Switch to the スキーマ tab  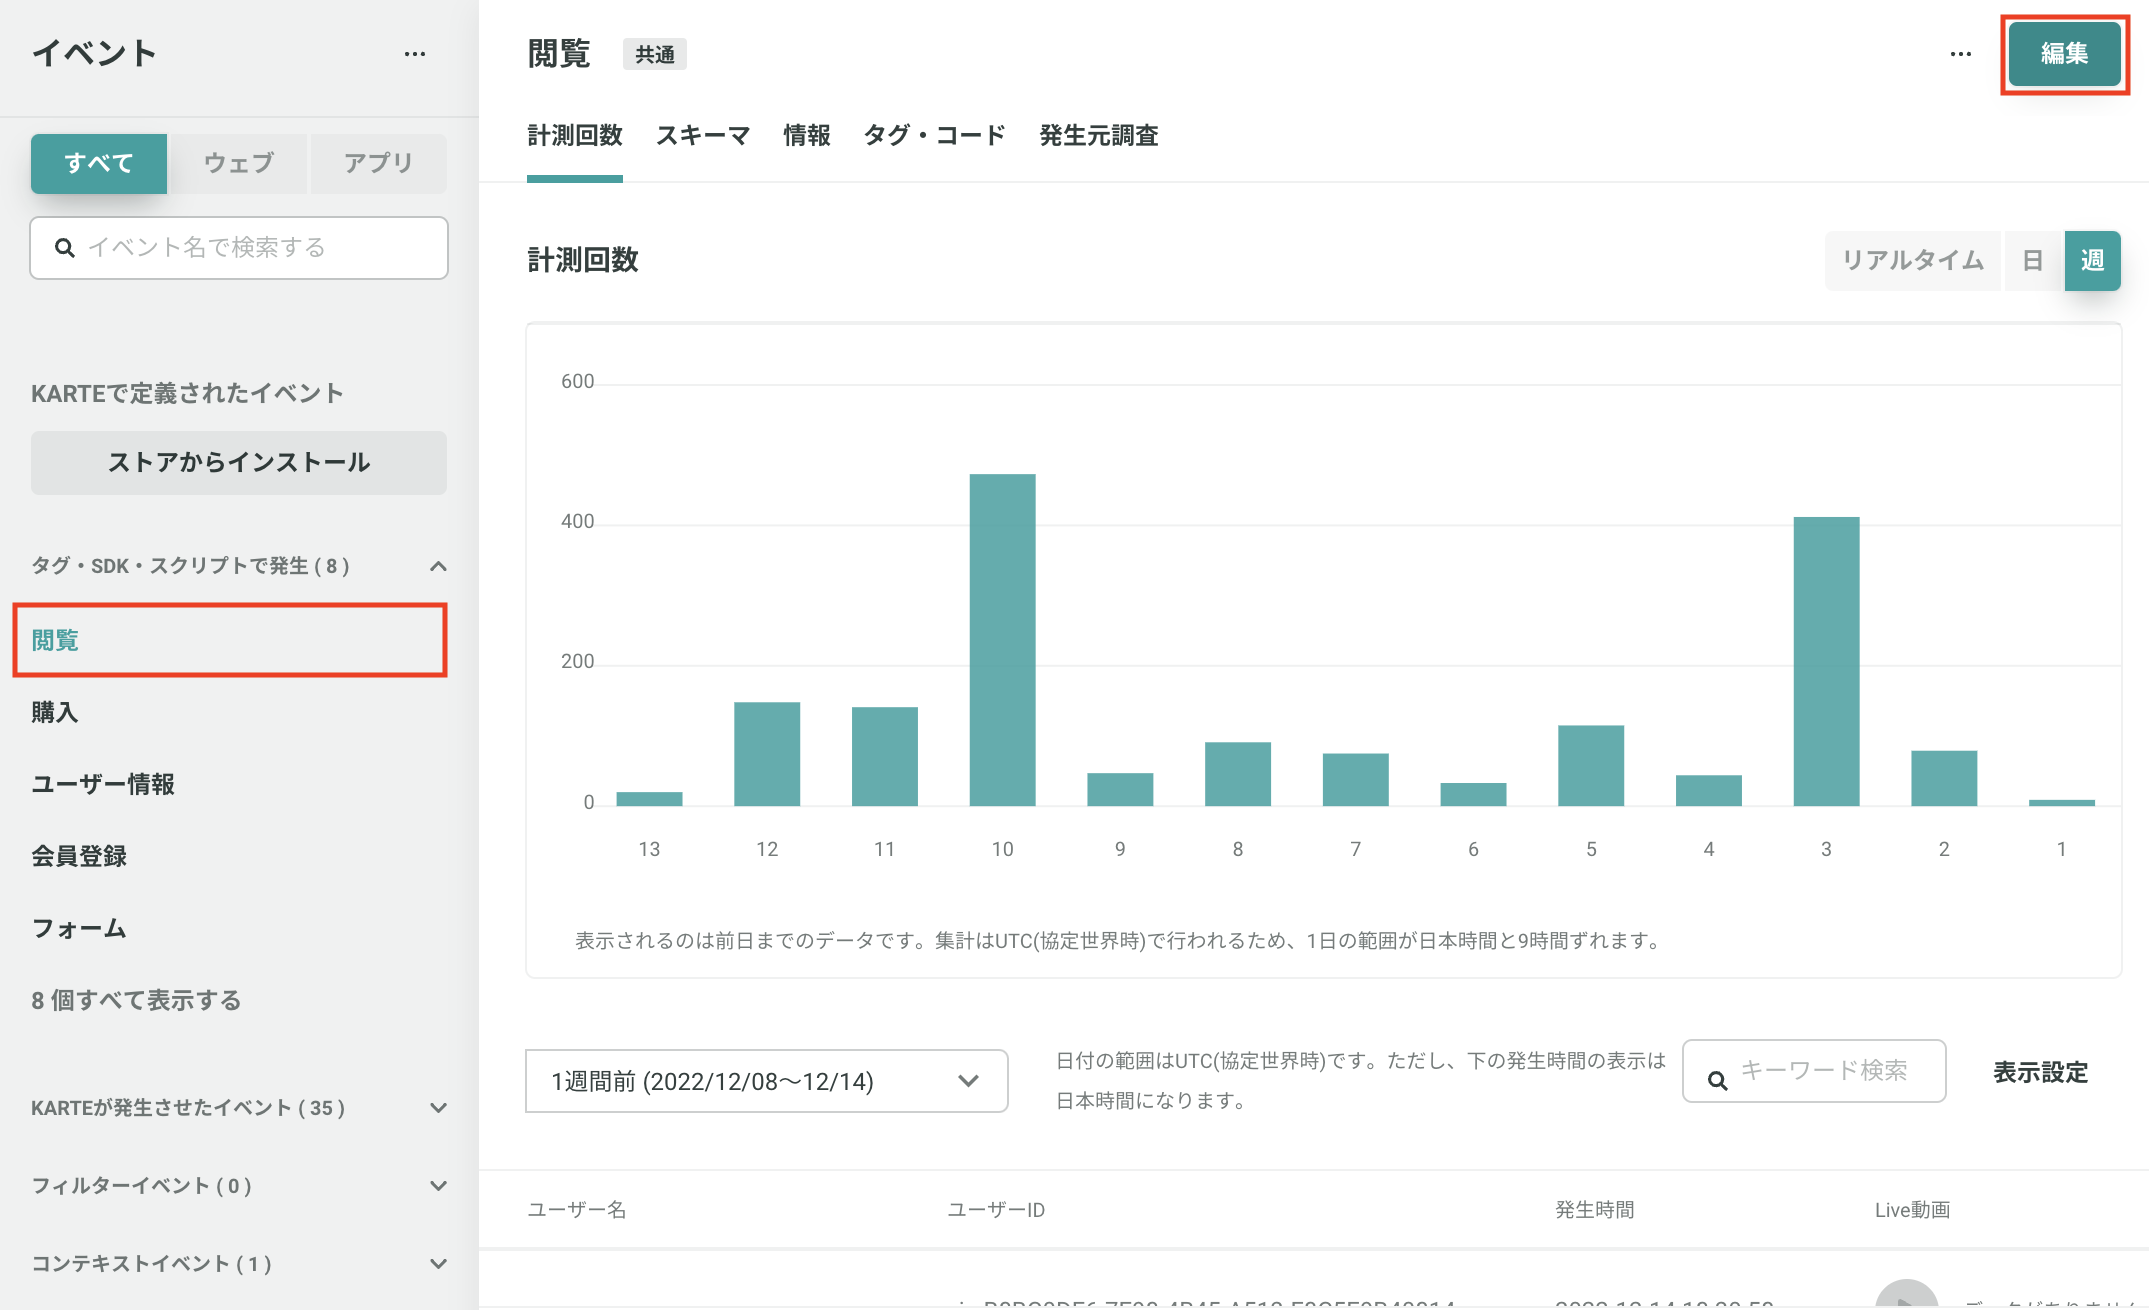703,136
